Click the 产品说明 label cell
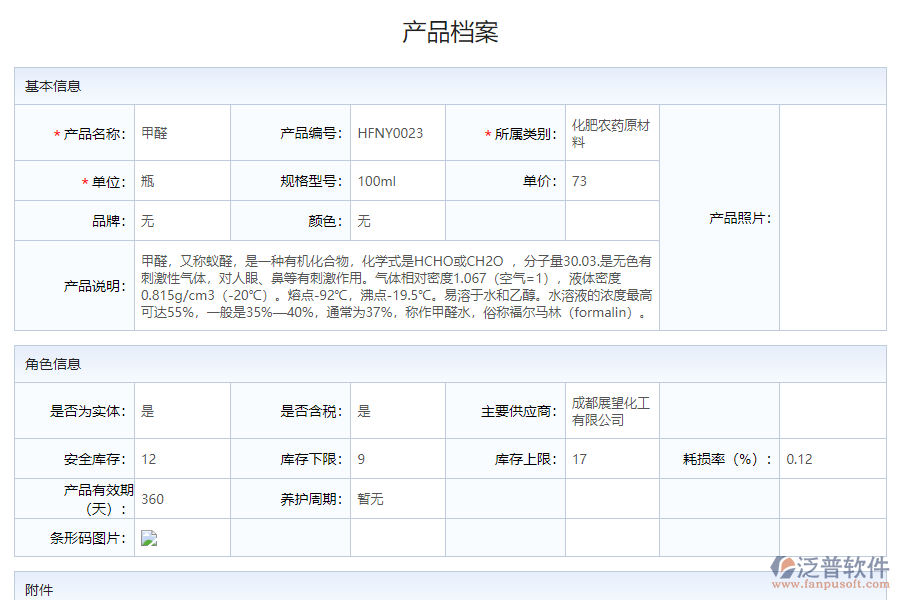Image resolution: width=900 pixels, height=600 pixels. [96, 283]
